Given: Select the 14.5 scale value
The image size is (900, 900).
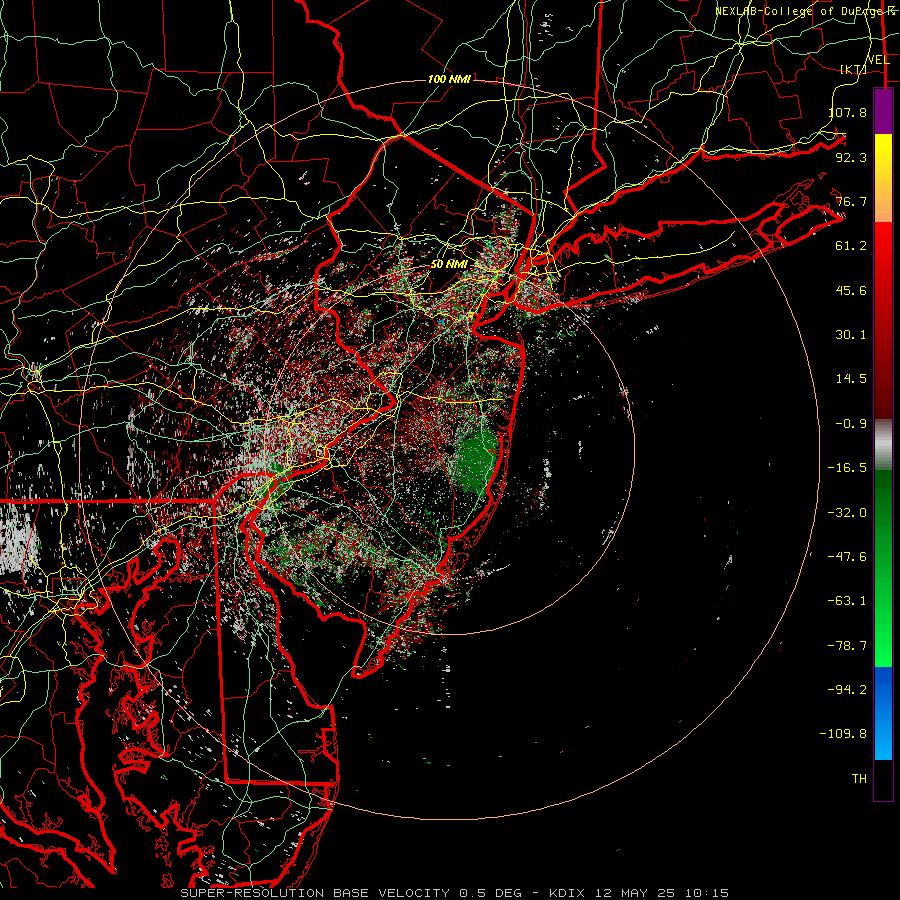Looking at the screenshot, I should [x=851, y=379].
